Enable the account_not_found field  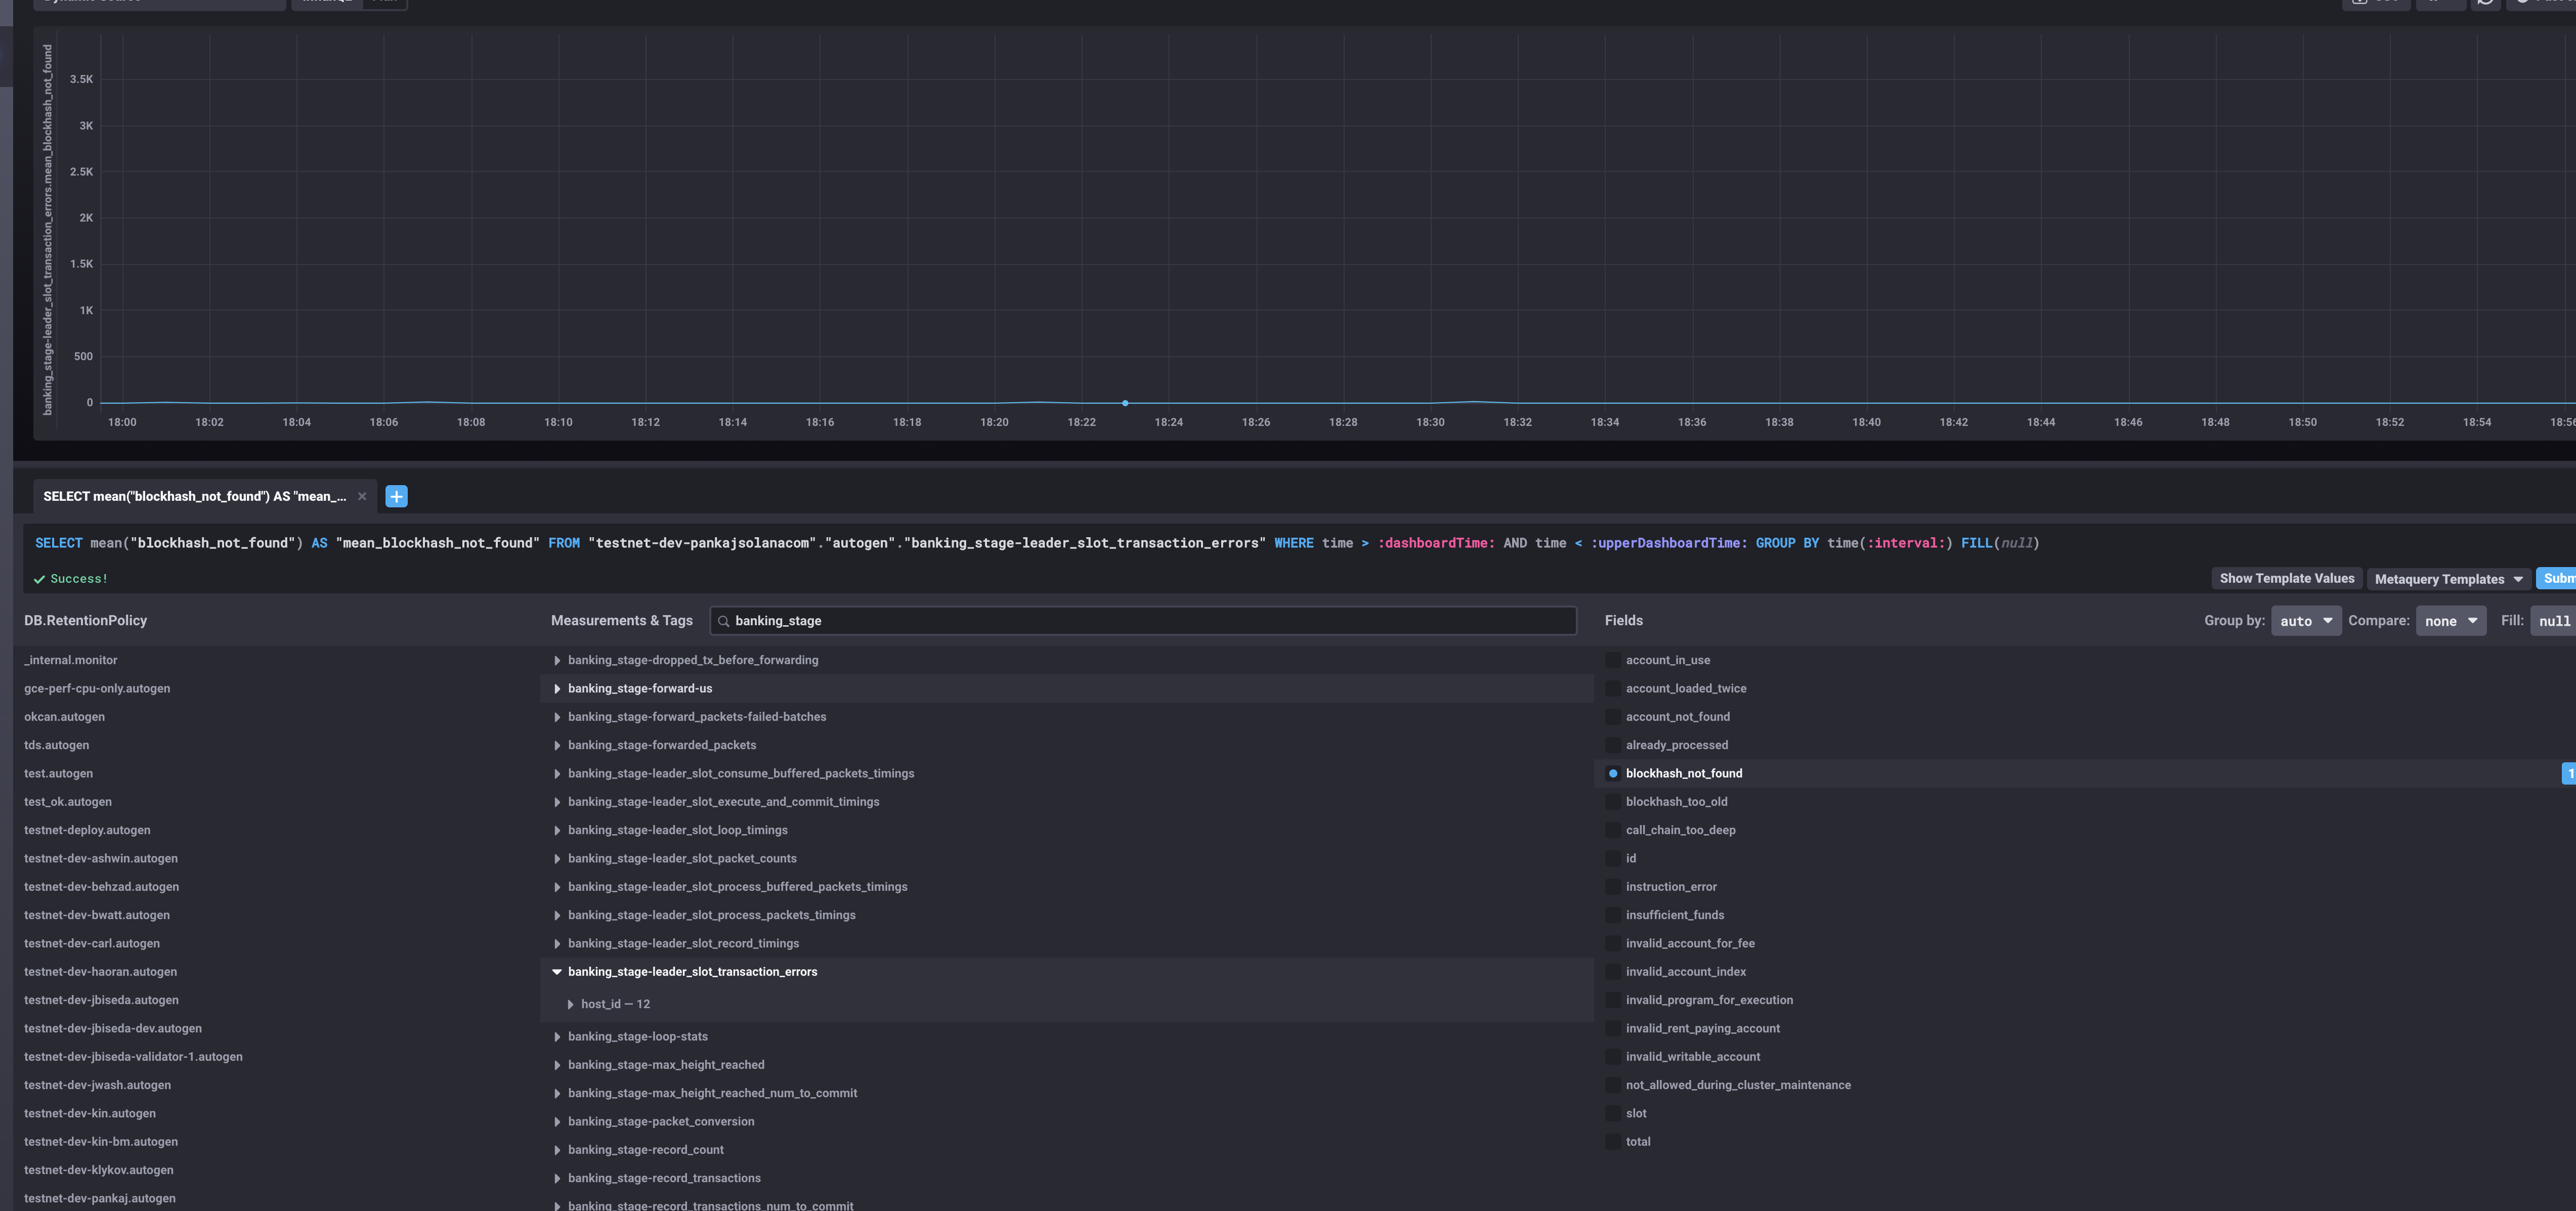[x=1613, y=717]
